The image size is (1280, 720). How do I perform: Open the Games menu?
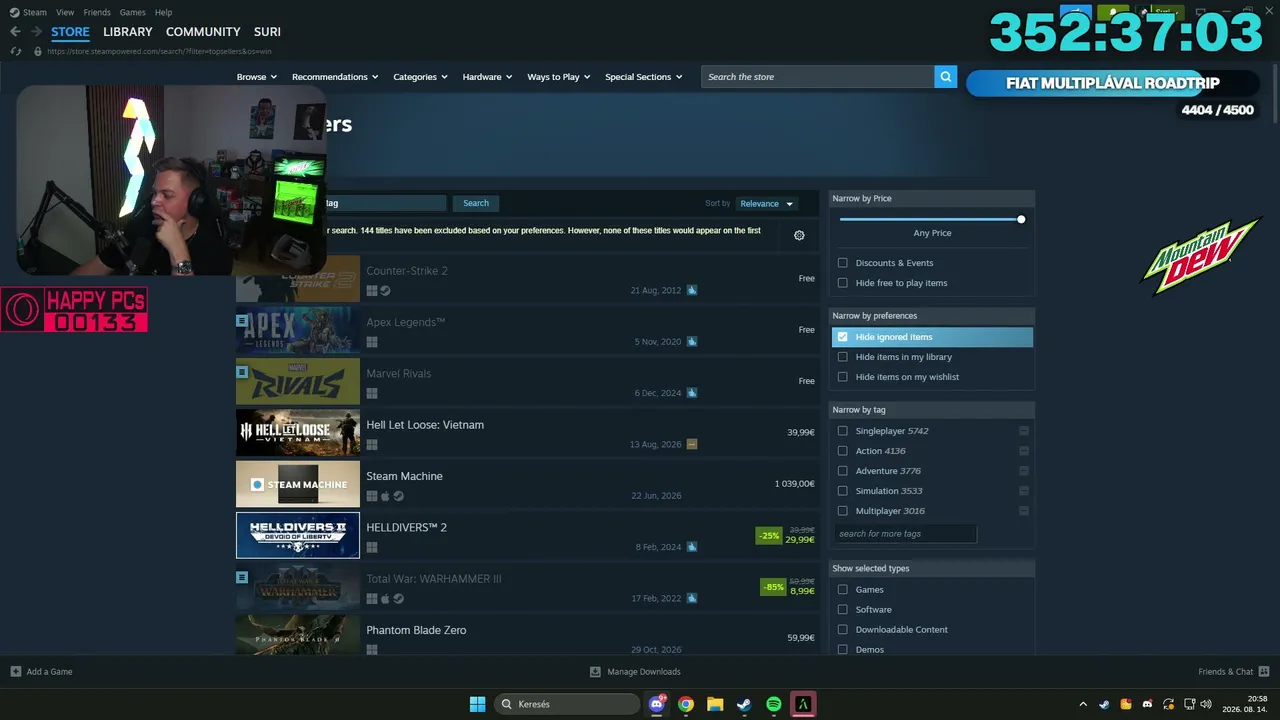pyautogui.click(x=132, y=12)
